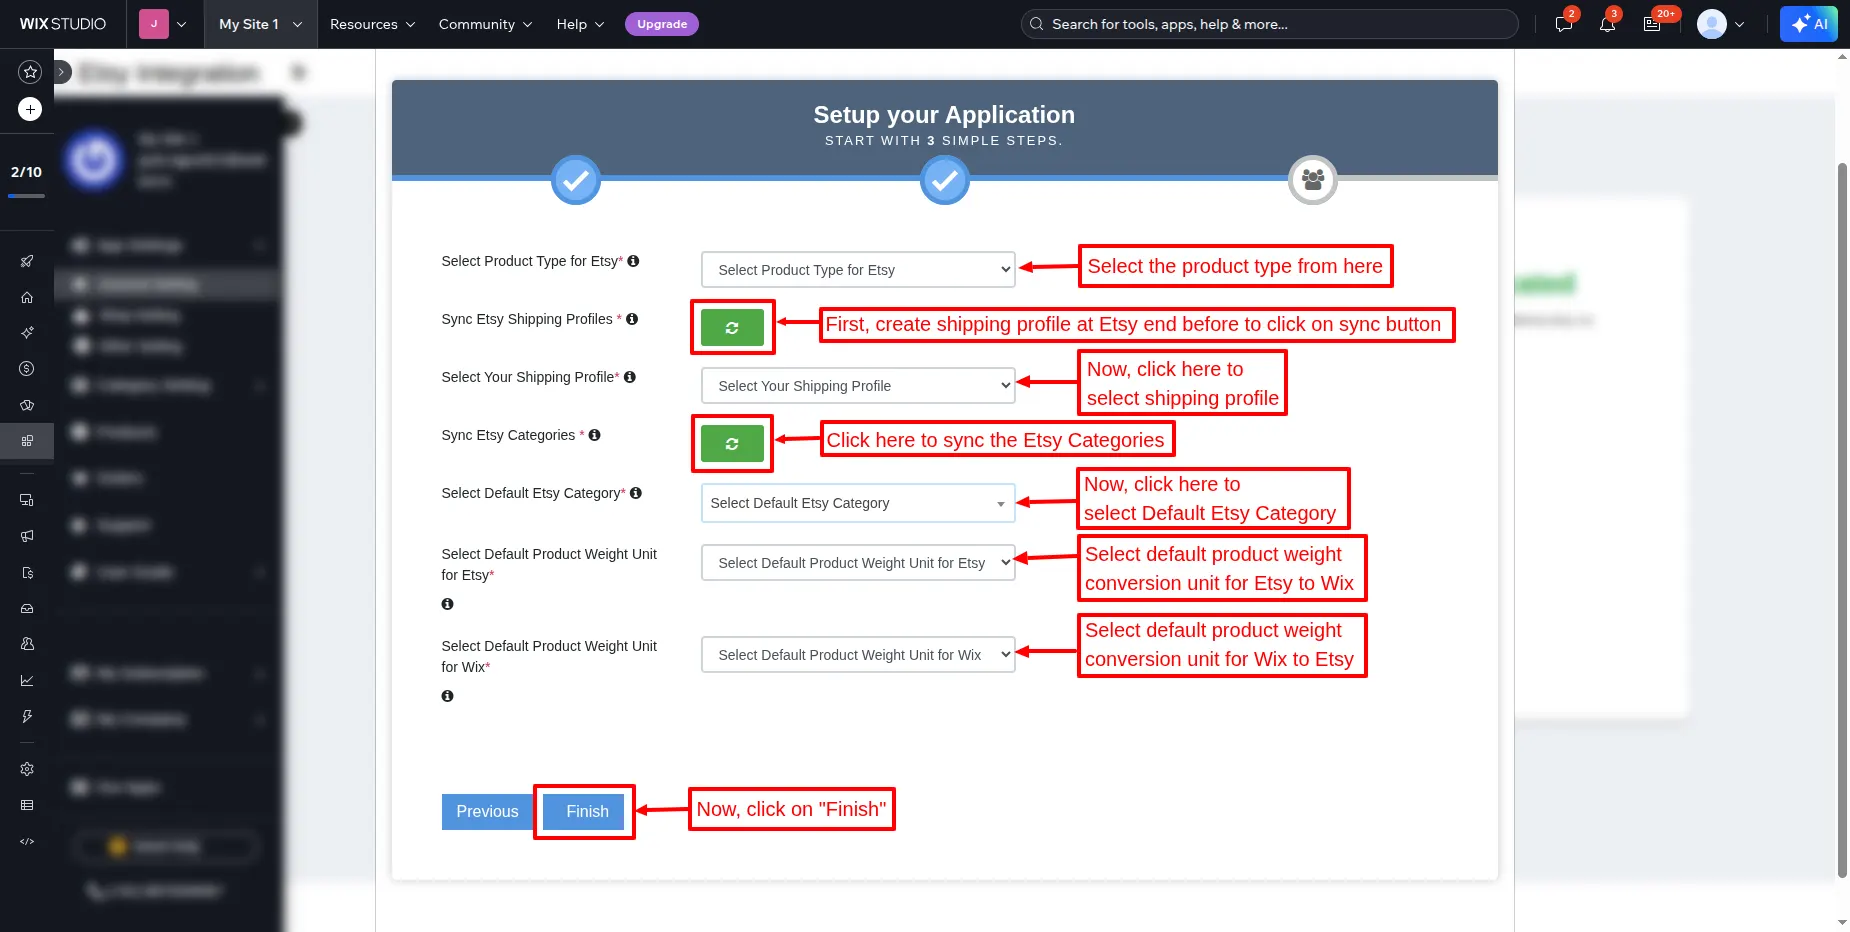1850x932 pixels.
Task: Open the inbox tray icon in sidebar
Action: coord(27,608)
